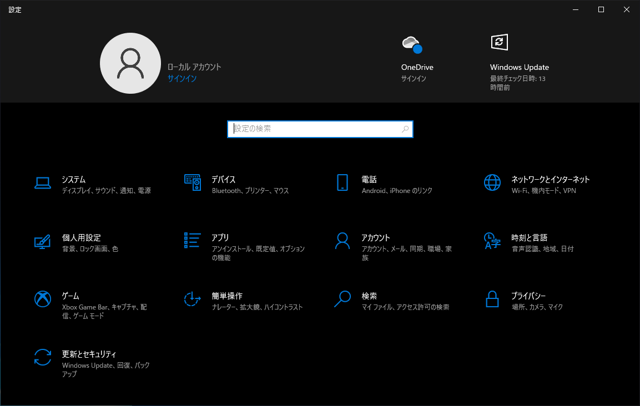The width and height of the screenshot is (640, 406).
Task: Go to アカウント title text
Action: (376, 238)
